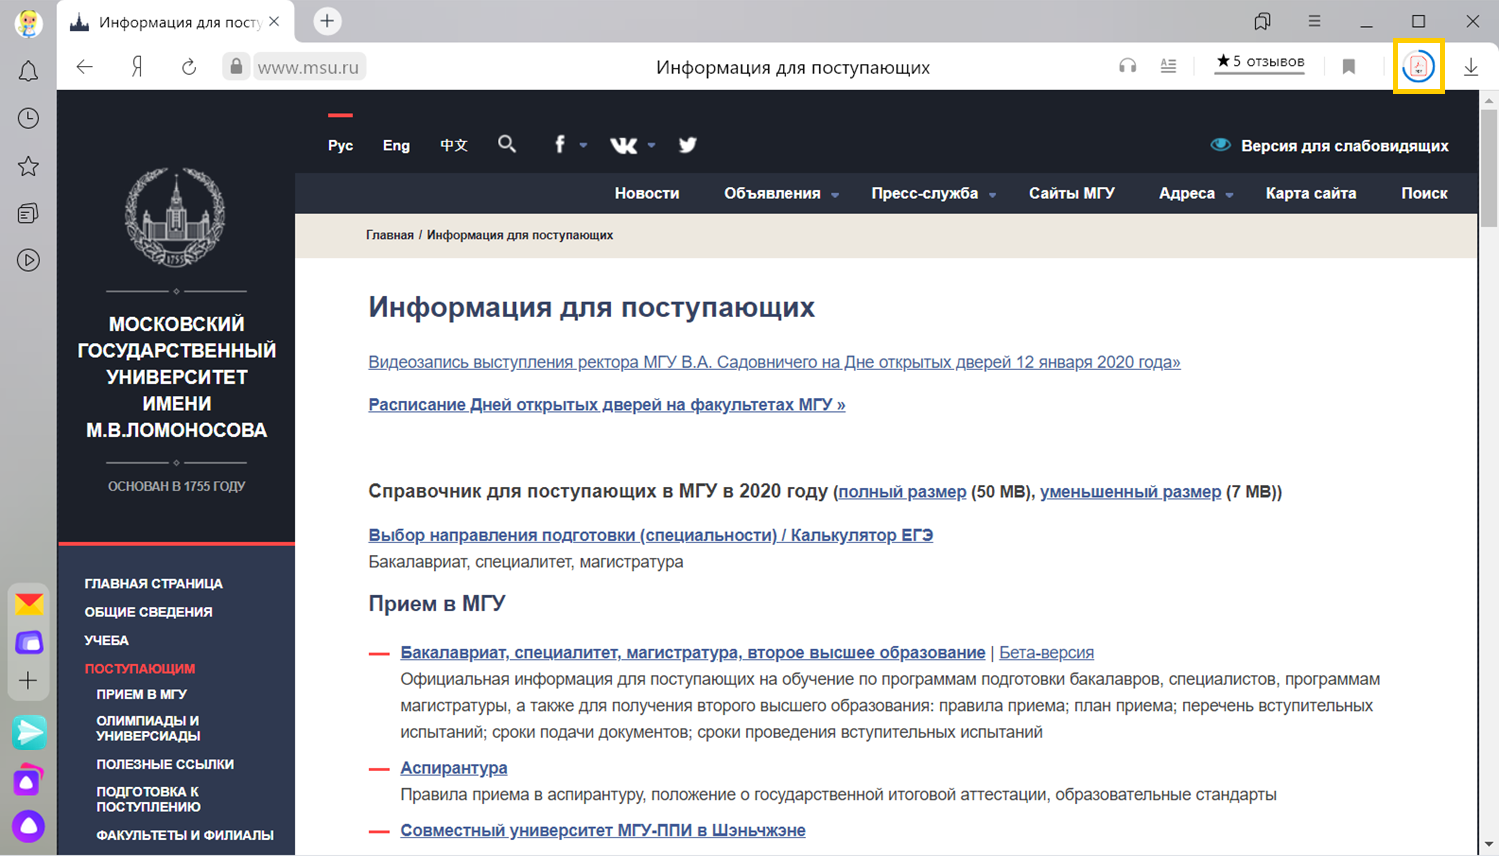
Task: Open Подготовка к поступлению submenu item
Action: [148, 799]
